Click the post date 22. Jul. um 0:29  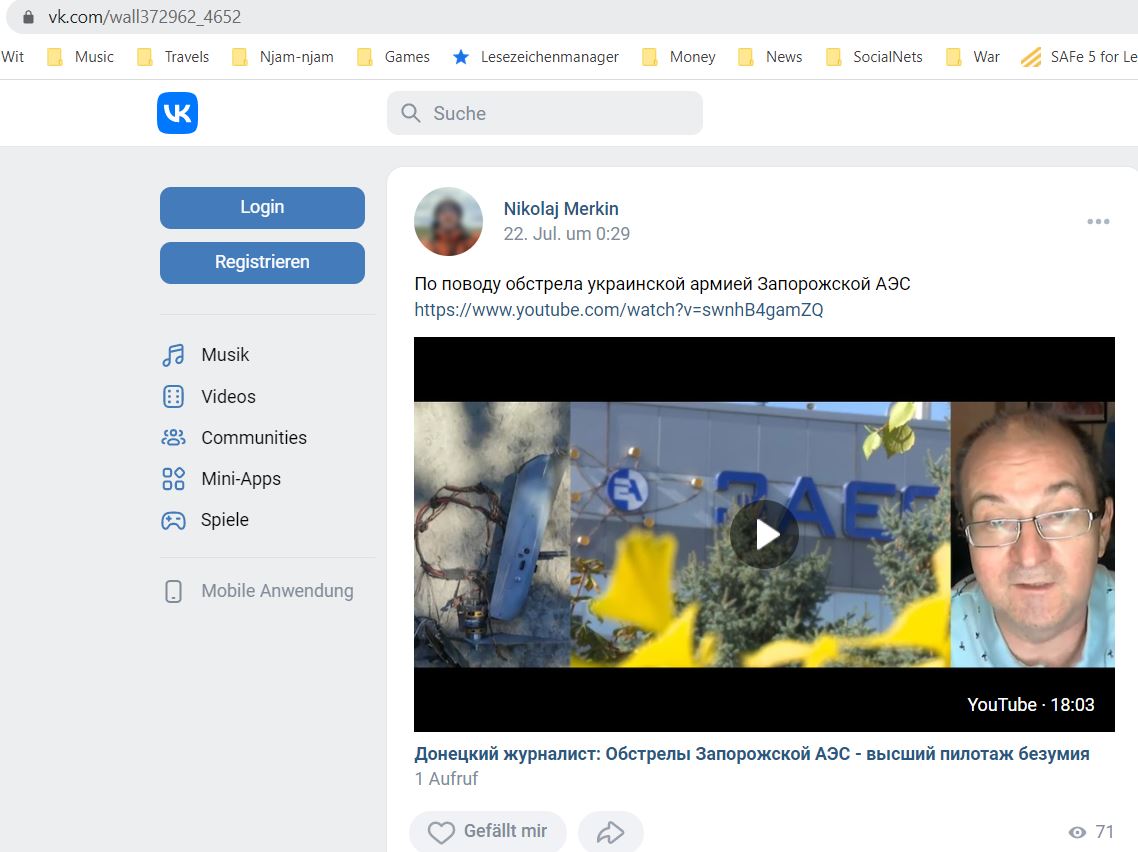(567, 234)
